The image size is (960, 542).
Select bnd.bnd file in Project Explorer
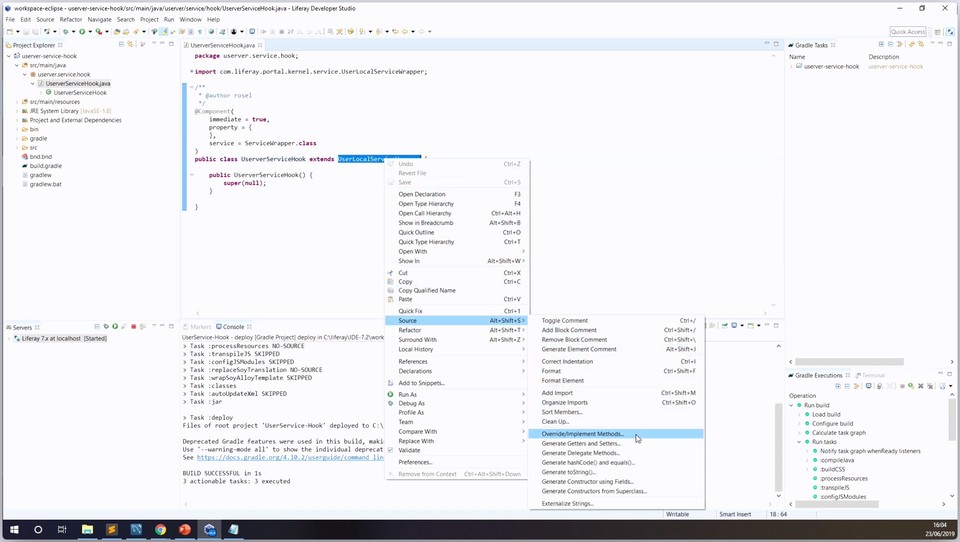pyautogui.click(x=40, y=157)
